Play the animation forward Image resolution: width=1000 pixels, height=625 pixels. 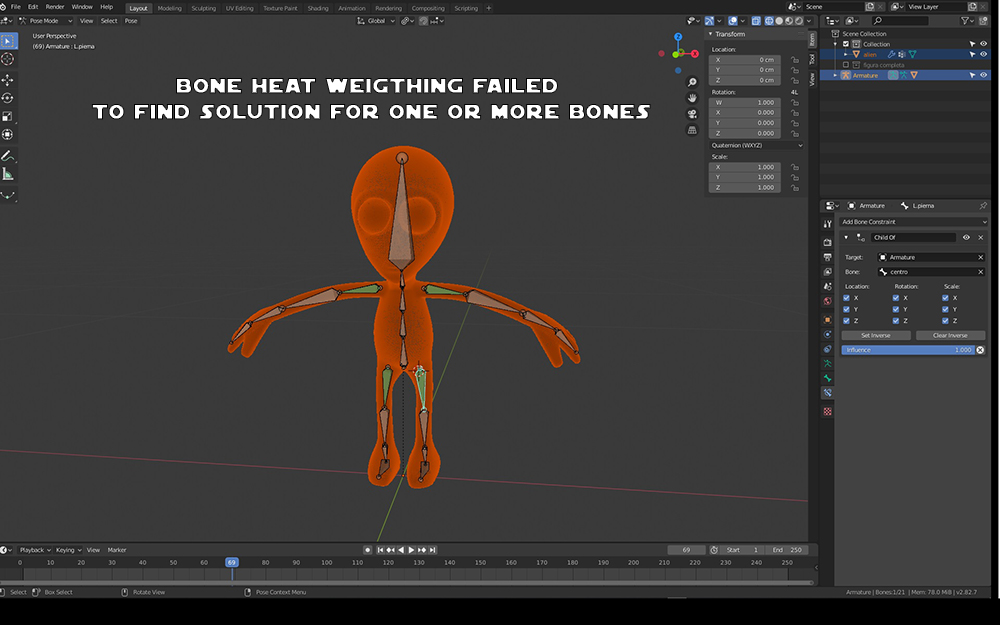tap(411, 550)
